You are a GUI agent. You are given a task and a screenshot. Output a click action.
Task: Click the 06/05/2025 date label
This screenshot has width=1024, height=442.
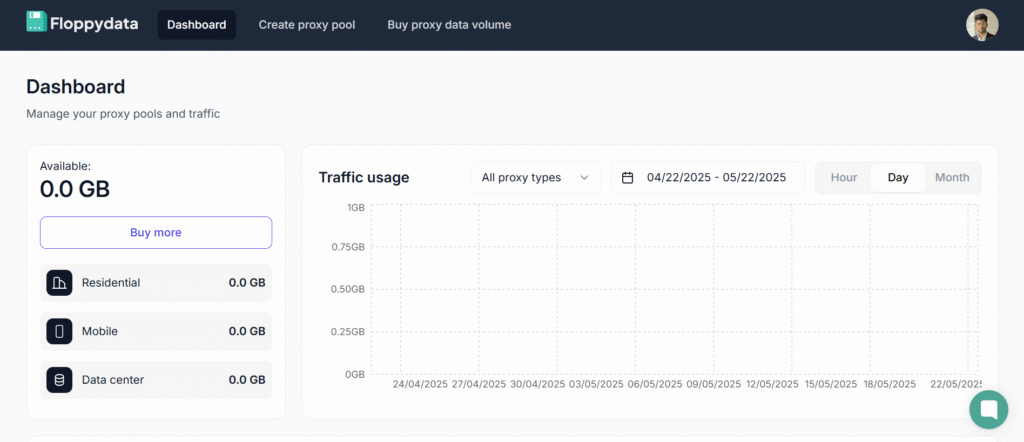[x=655, y=384]
